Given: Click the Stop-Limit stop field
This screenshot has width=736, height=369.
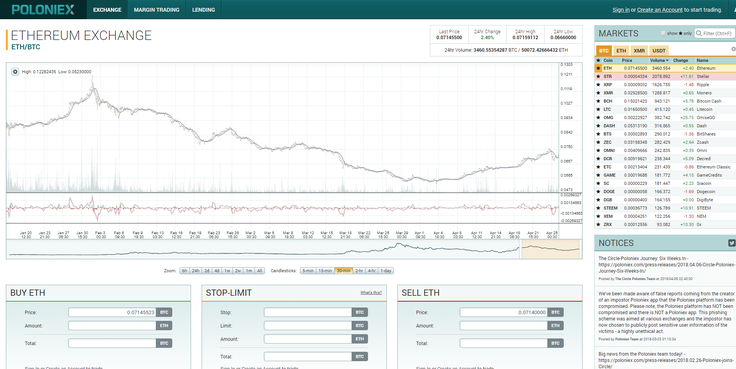Looking at the screenshot, I should [307, 312].
